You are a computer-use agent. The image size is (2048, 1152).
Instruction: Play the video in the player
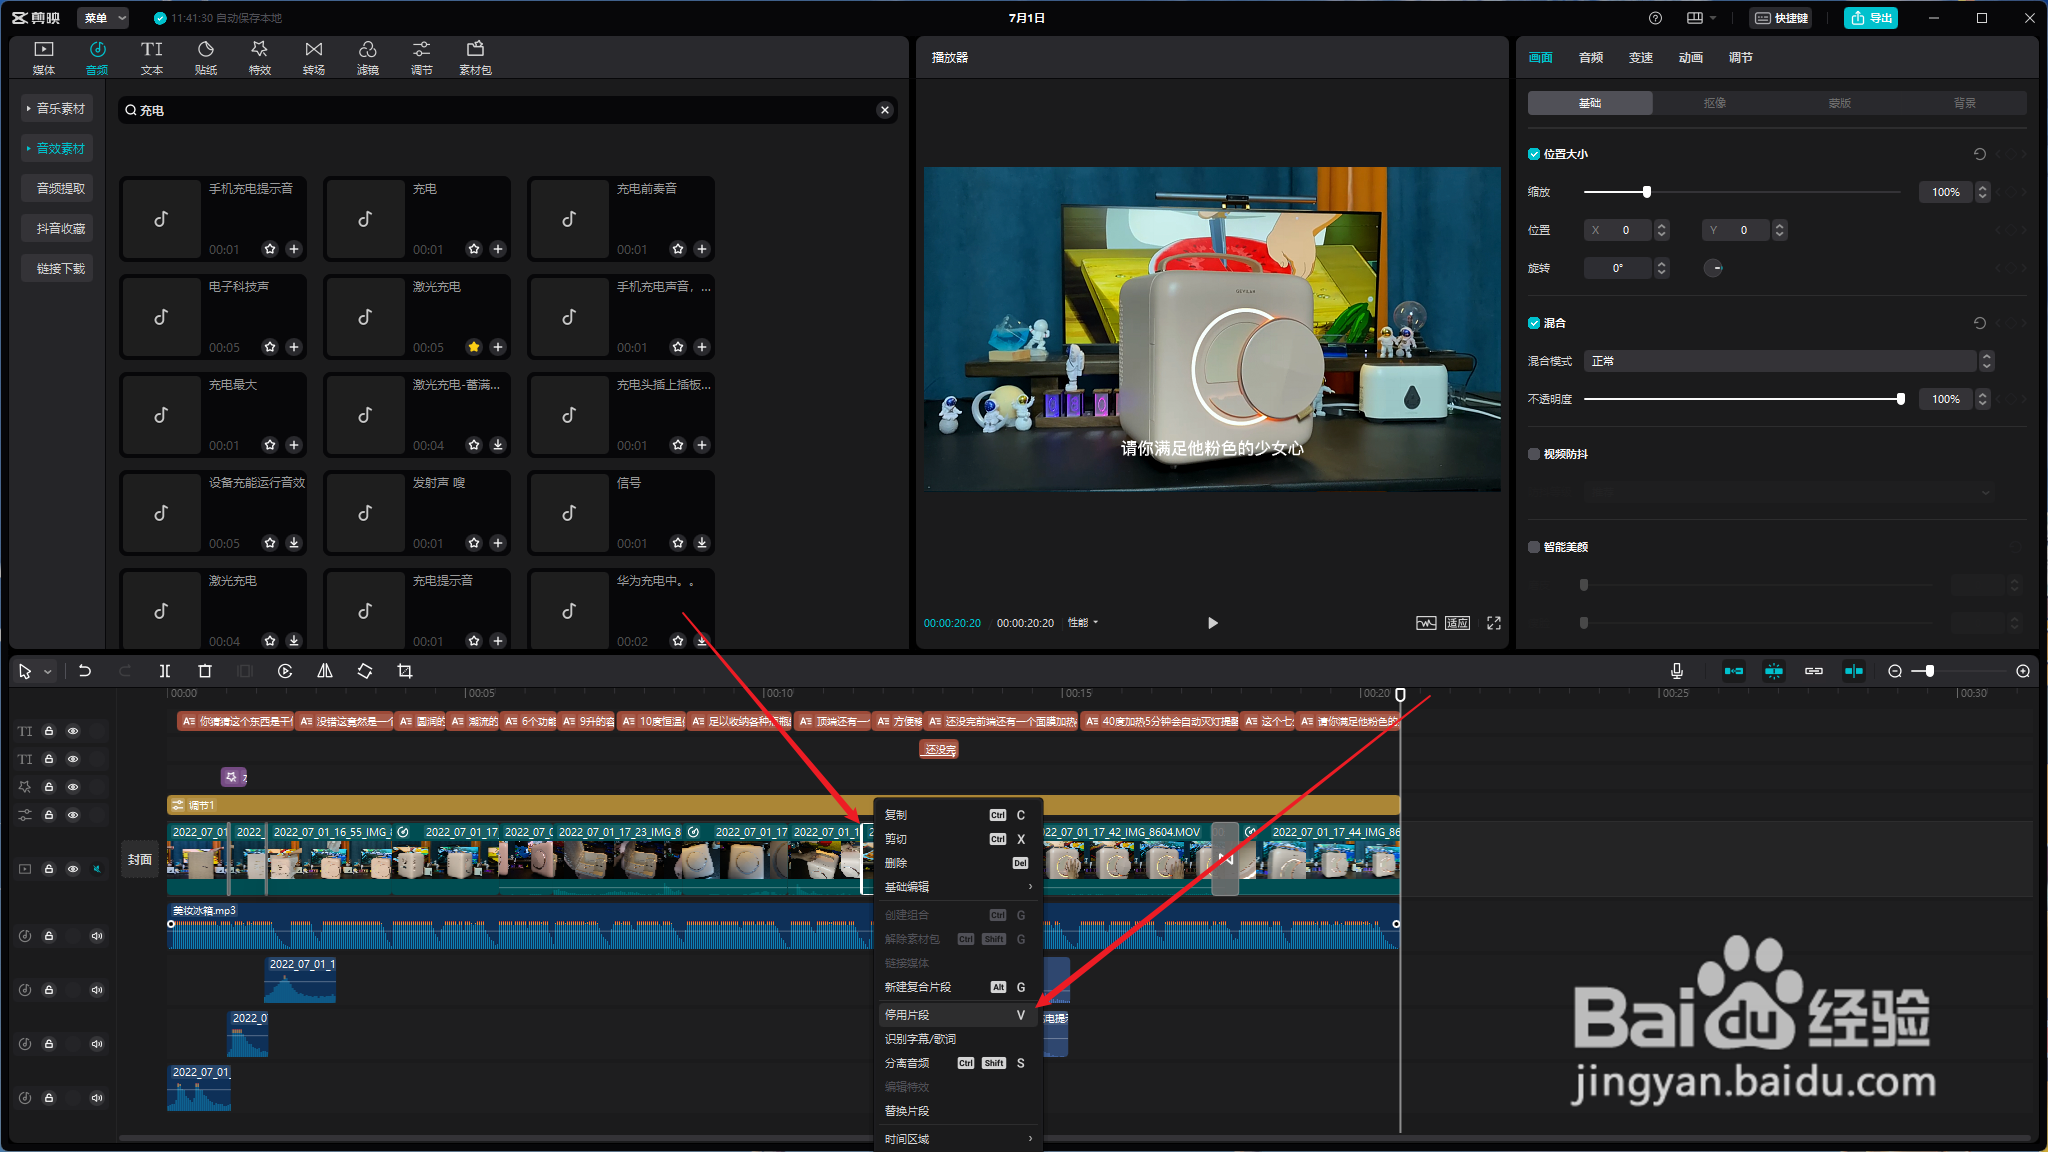coord(1212,623)
